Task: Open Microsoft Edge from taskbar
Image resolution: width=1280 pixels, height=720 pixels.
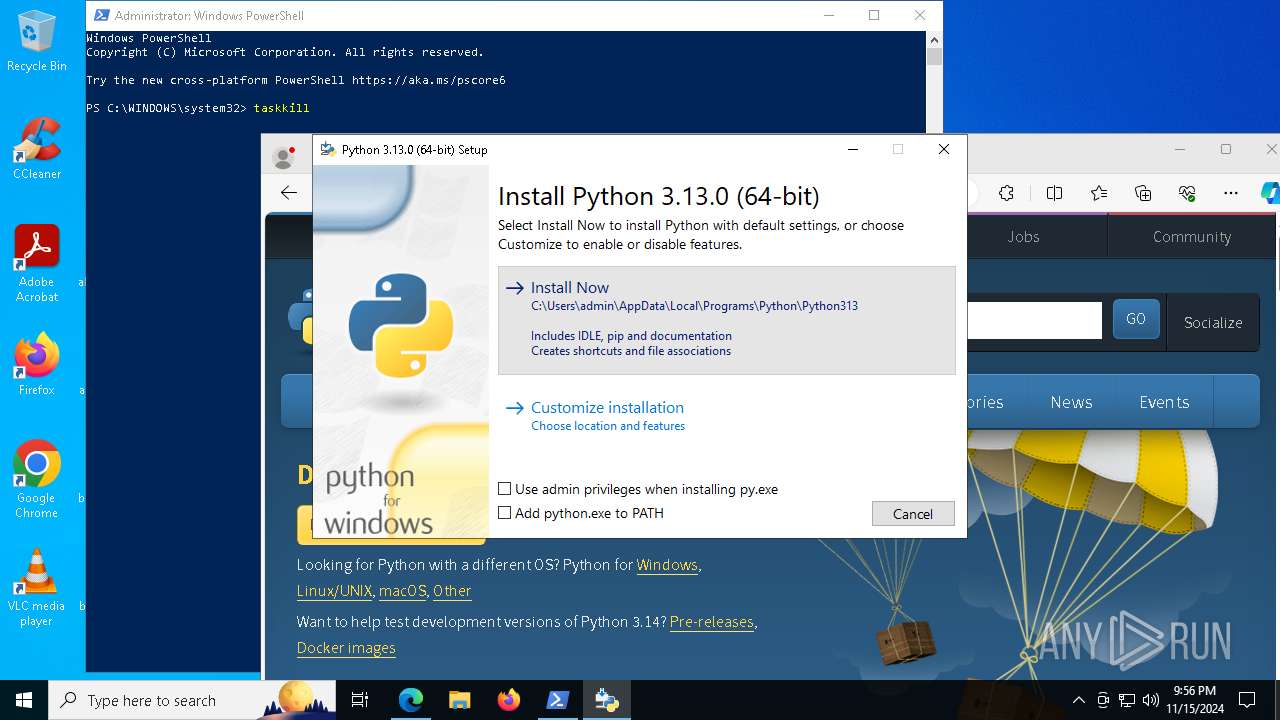Action: click(411, 700)
